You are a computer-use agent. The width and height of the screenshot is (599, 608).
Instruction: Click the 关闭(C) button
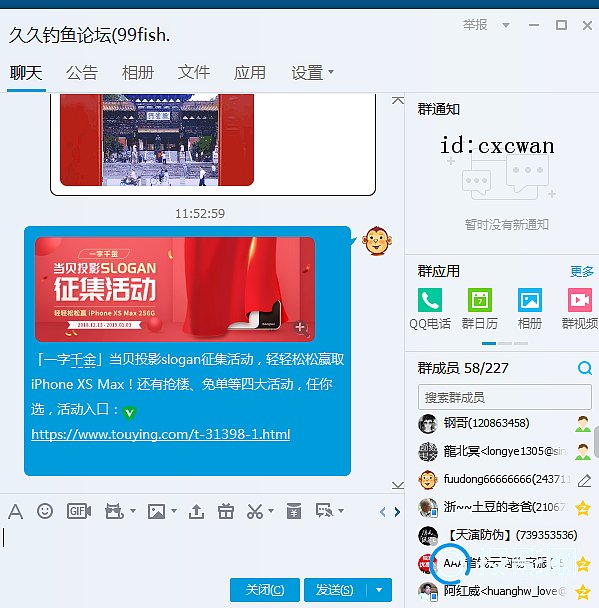[x=265, y=590]
